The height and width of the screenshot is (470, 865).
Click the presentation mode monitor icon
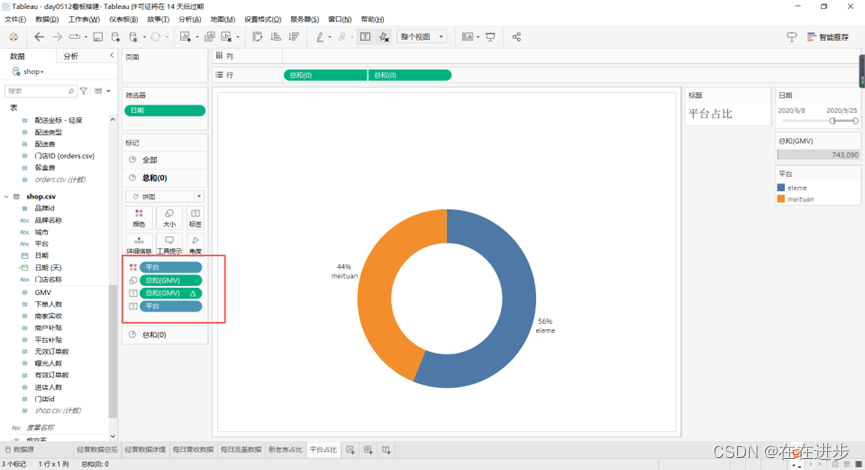pos(490,37)
